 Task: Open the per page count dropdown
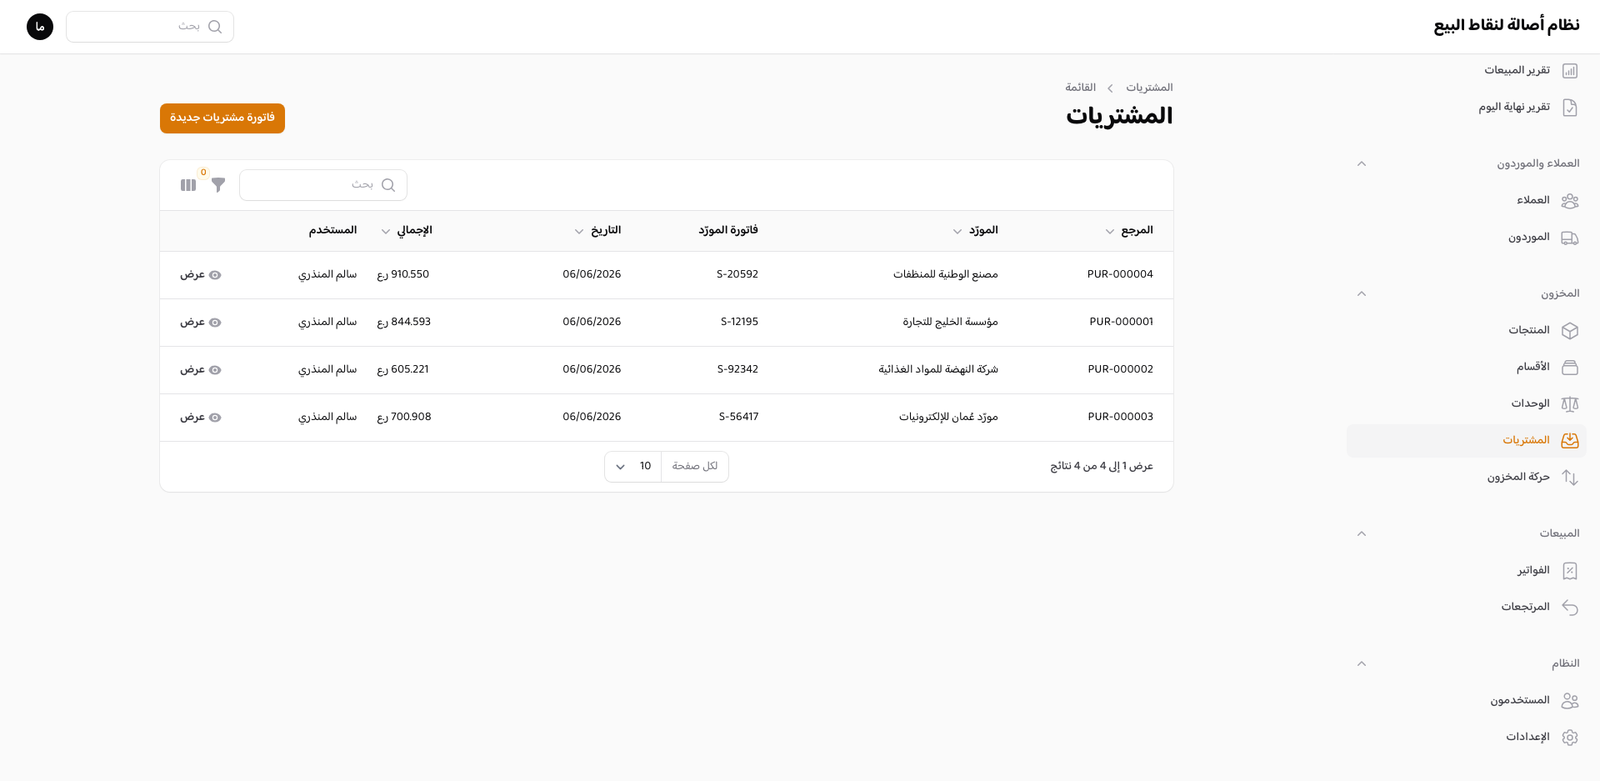click(x=633, y=467)
